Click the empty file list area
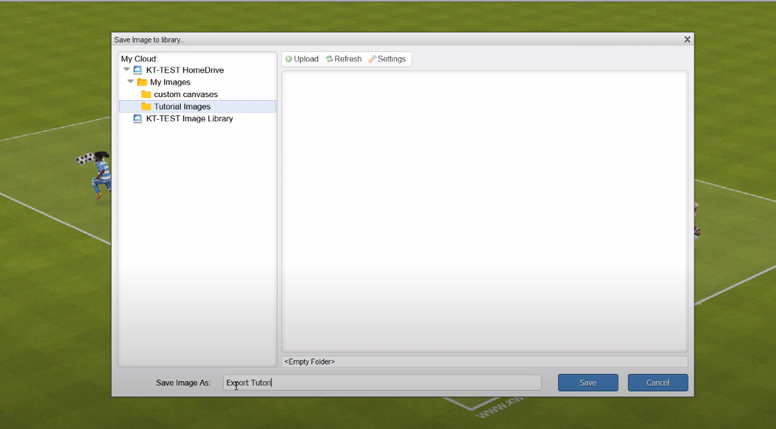The image size is (776, 429). tap(484, 210)
